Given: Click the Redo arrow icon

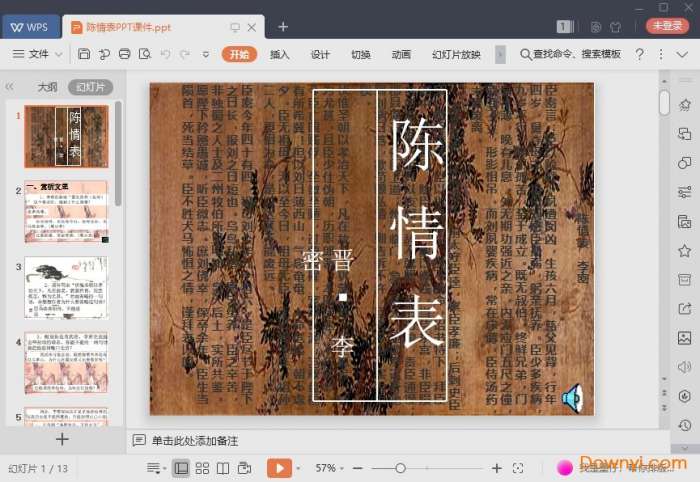Looking at the screenshot, I should coord(185,54).
